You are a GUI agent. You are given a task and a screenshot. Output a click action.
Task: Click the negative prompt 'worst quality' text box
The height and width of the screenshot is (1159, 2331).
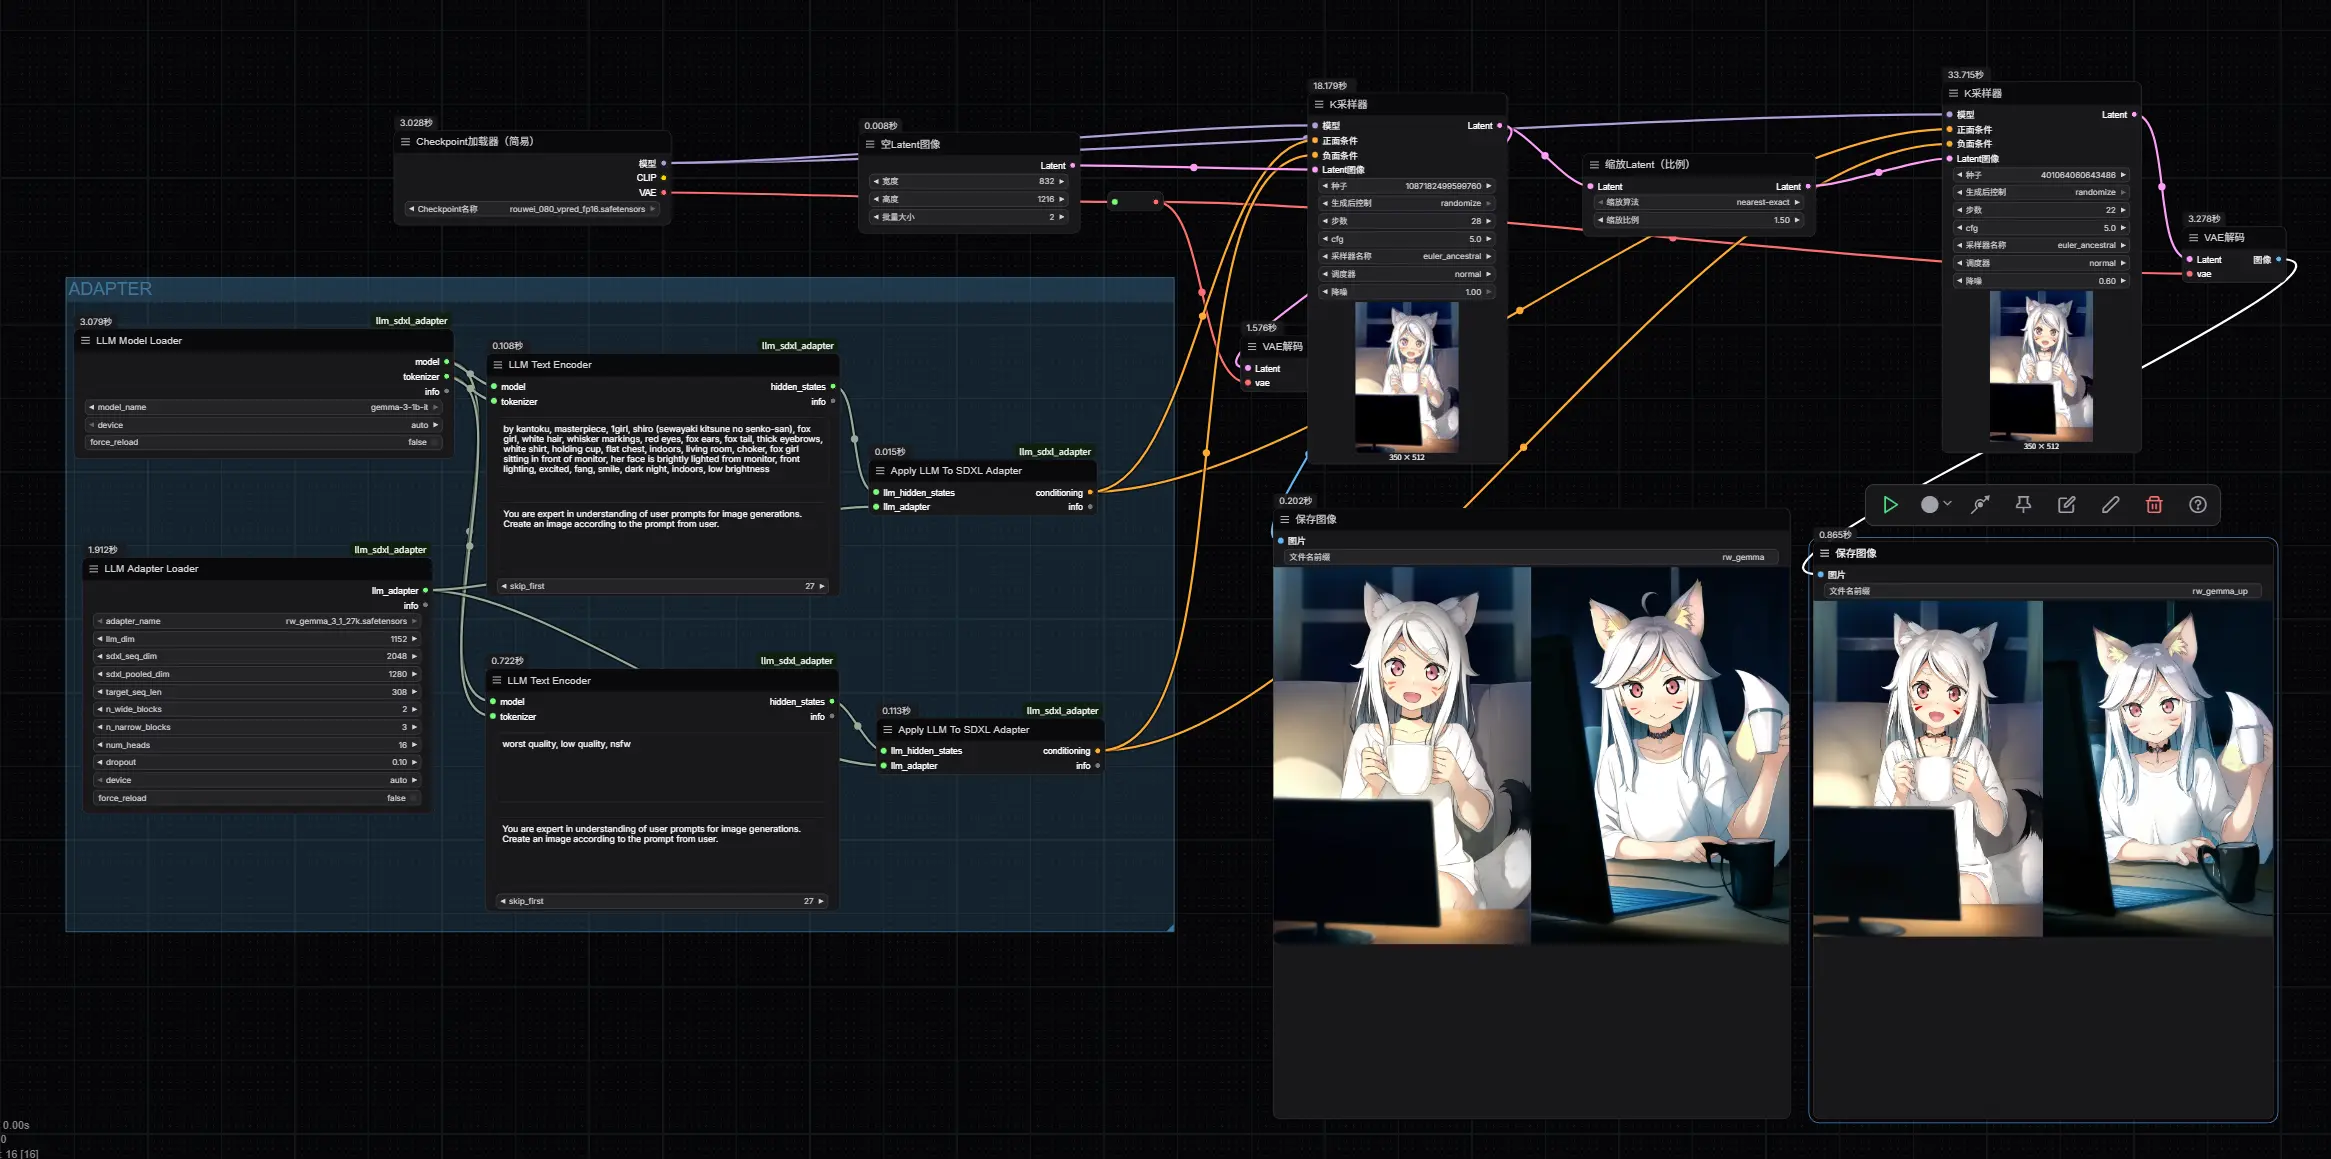coord(660,765)
